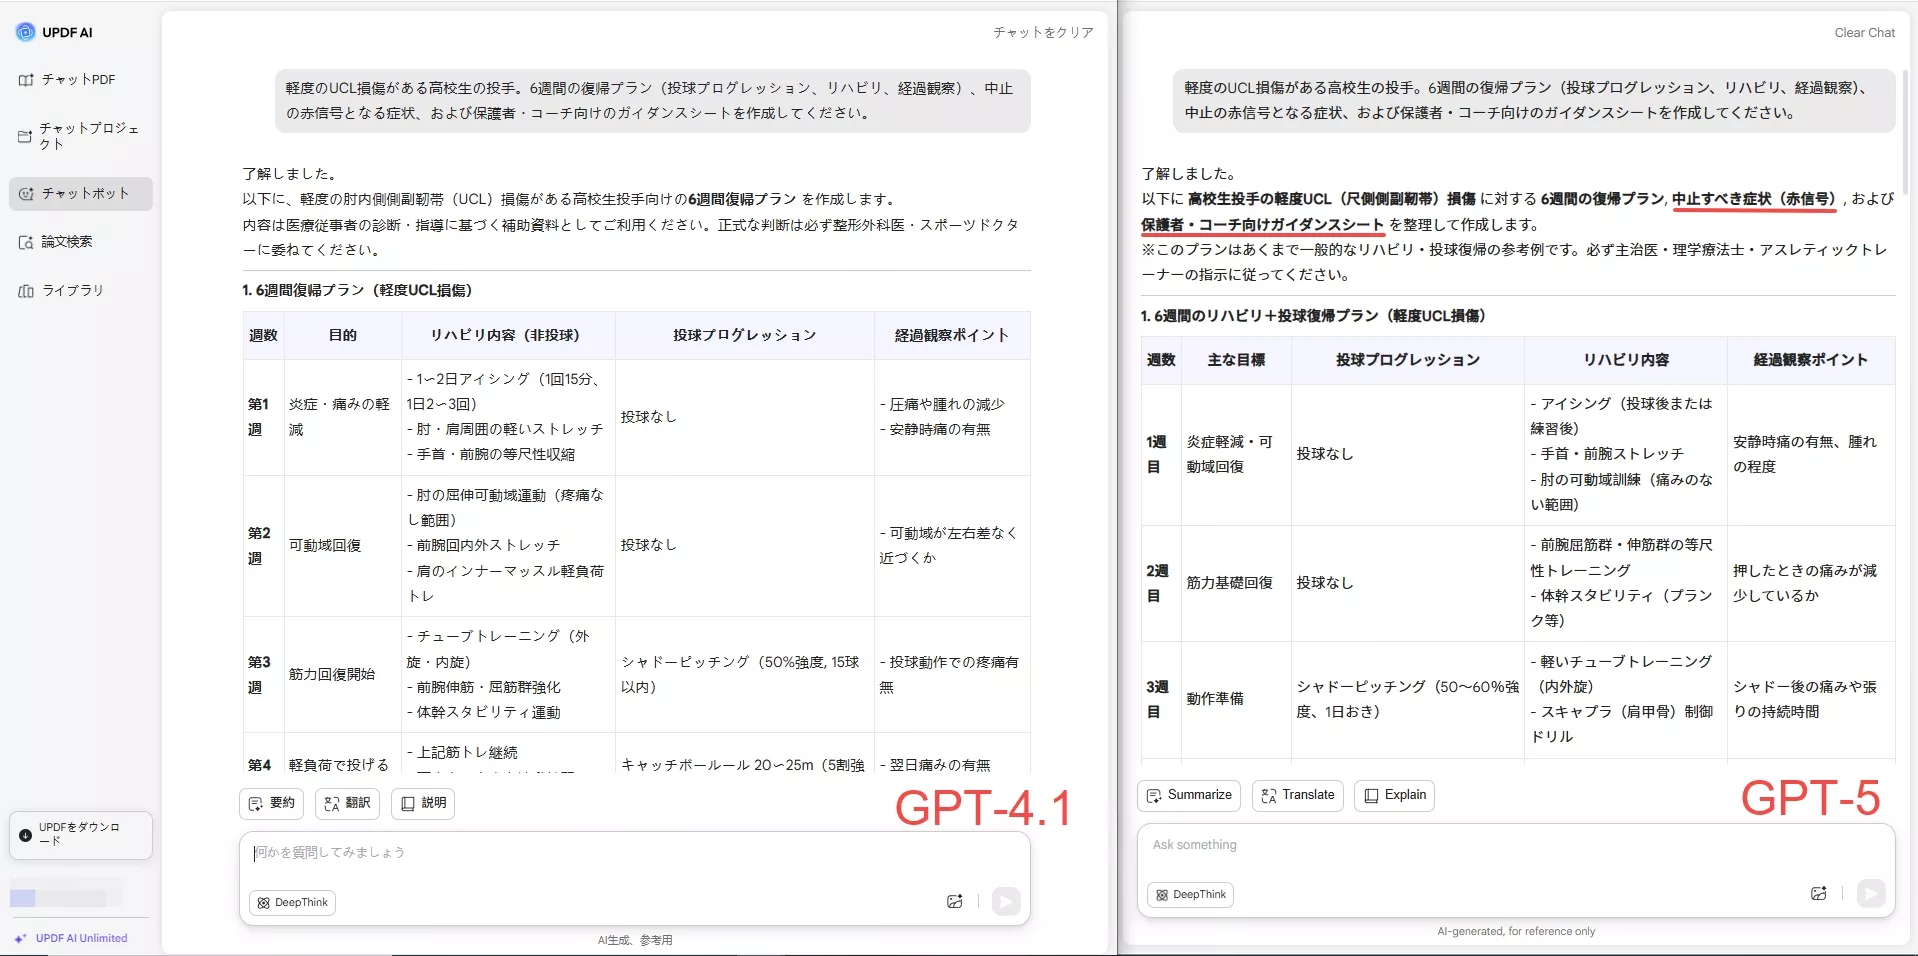Click the send arrow in the GPT-5 panel

1870,894
